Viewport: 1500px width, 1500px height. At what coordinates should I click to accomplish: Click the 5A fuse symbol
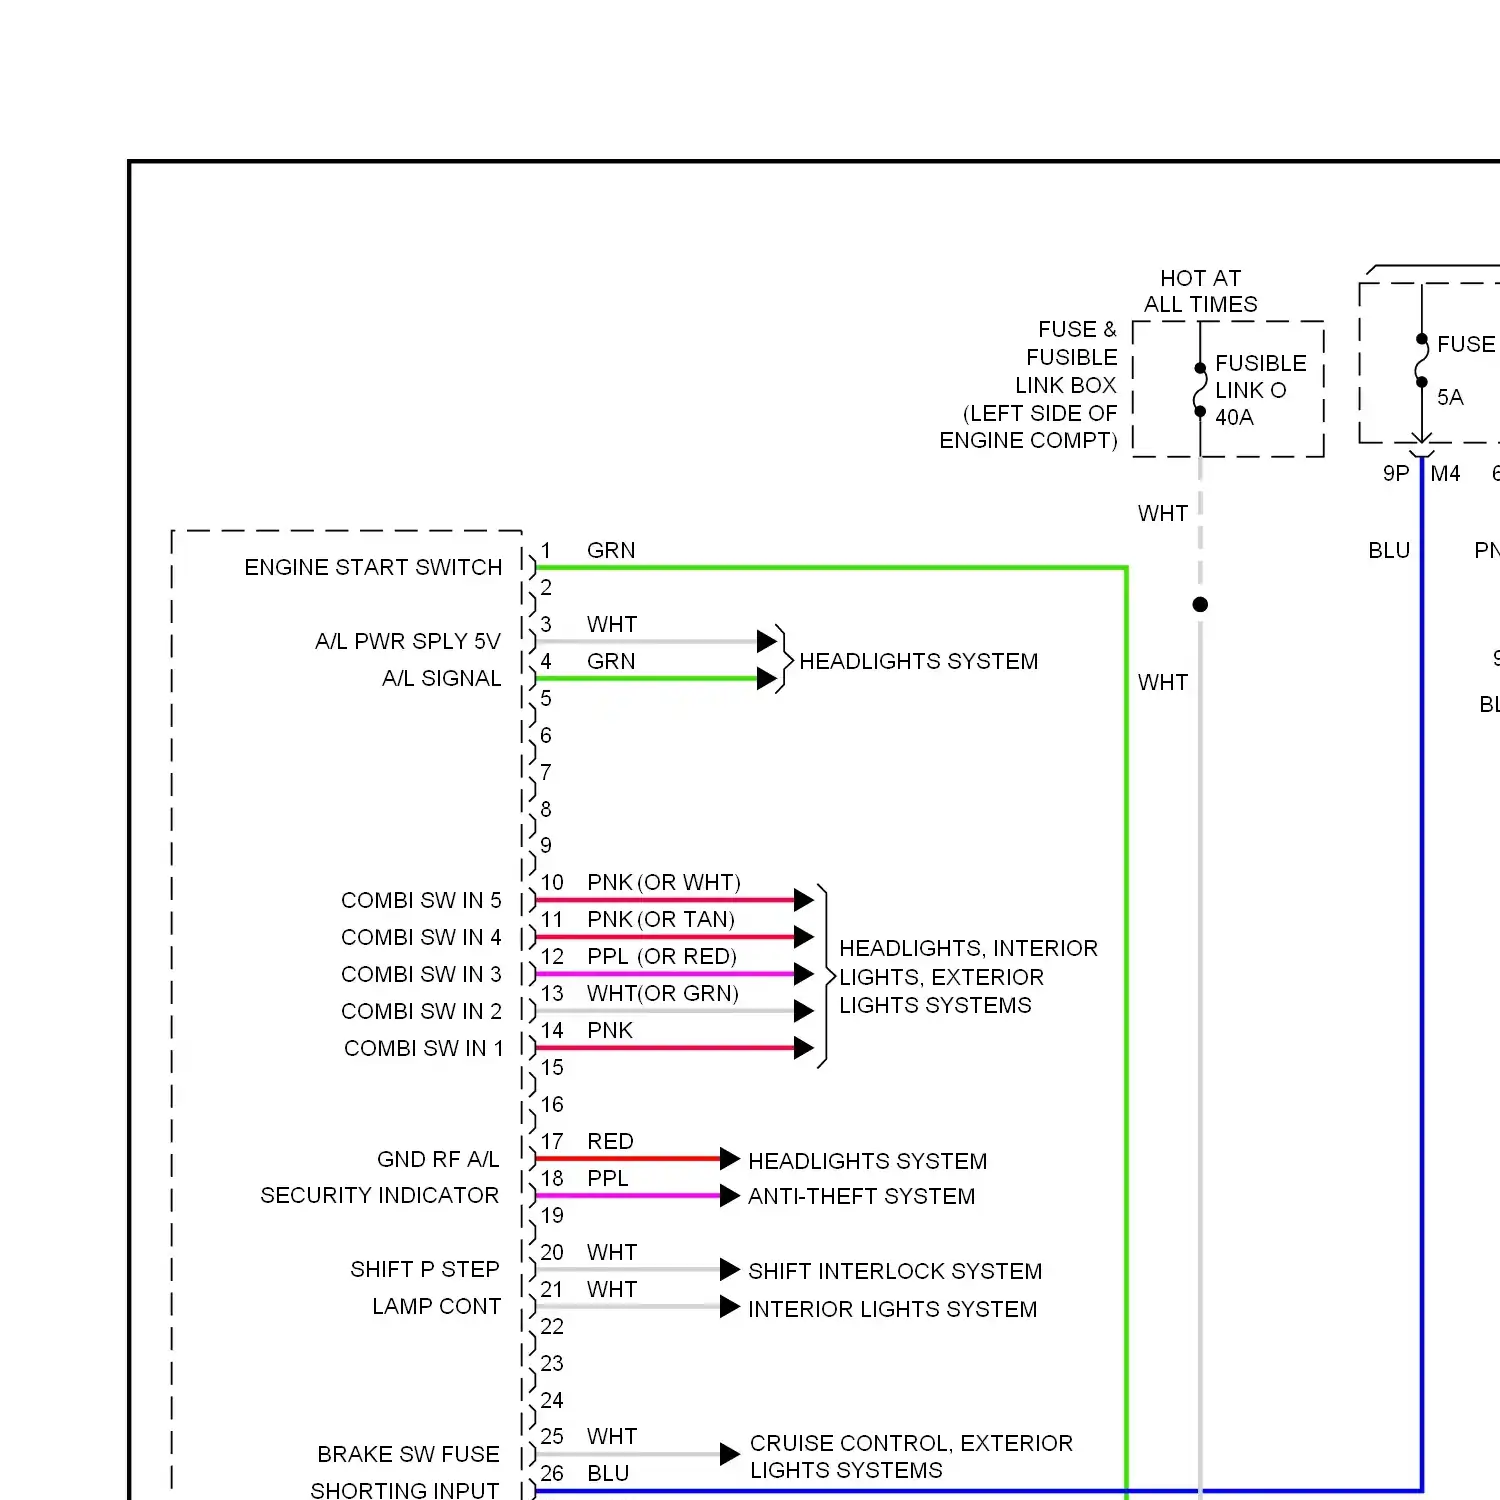1421,361
